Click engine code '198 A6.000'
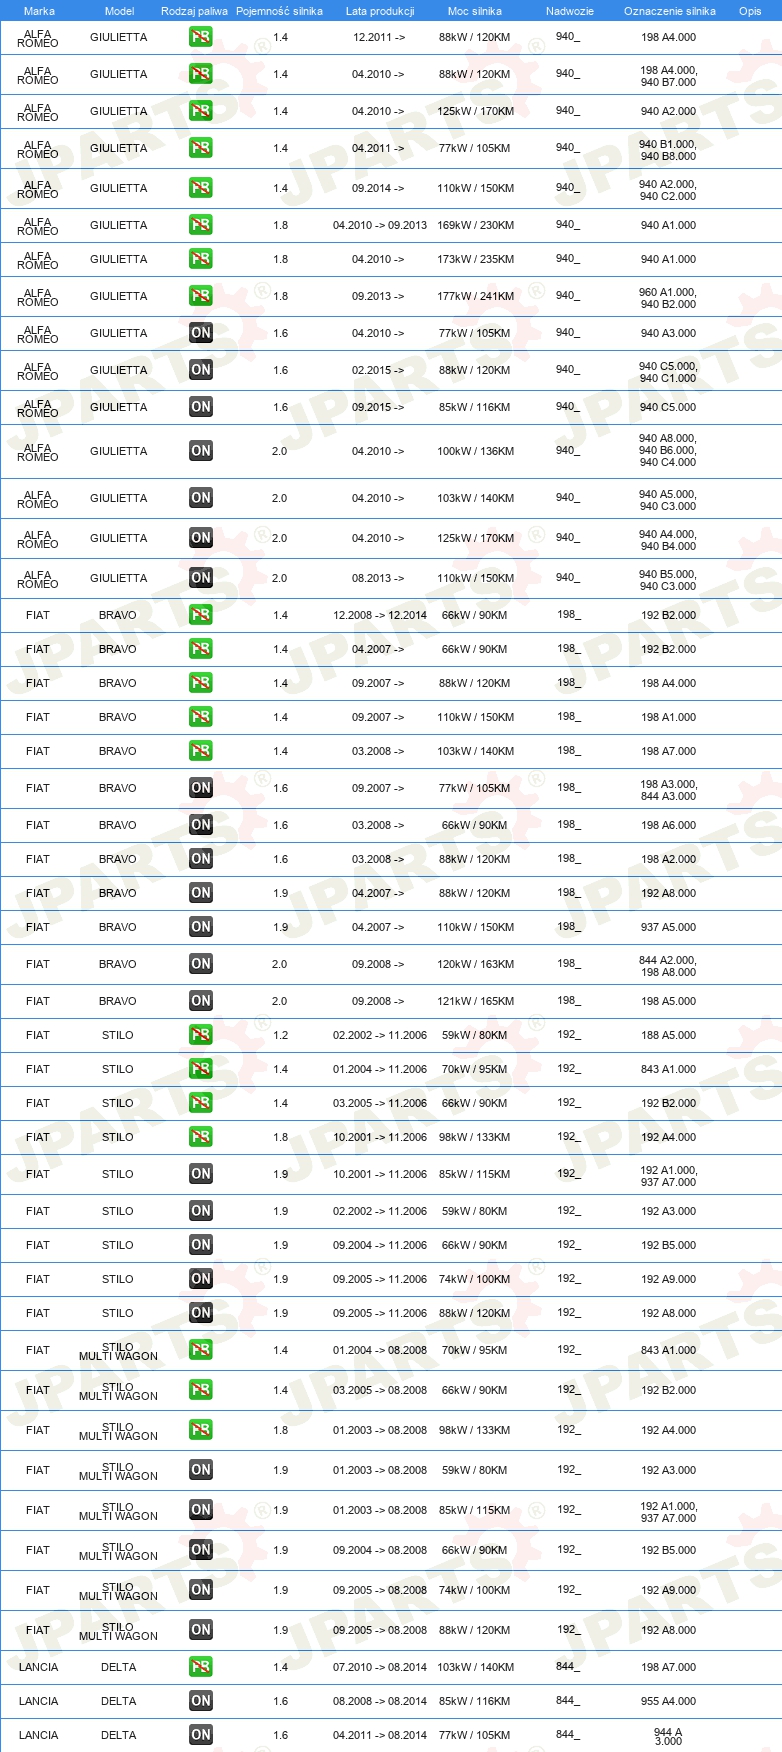The image size is (782, 1752). pos(668,825)
